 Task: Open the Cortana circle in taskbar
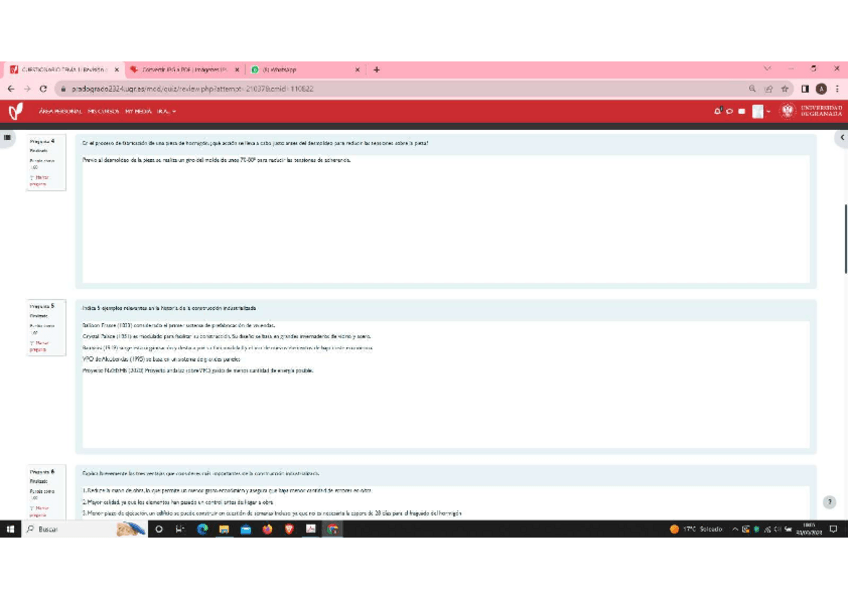158,529
